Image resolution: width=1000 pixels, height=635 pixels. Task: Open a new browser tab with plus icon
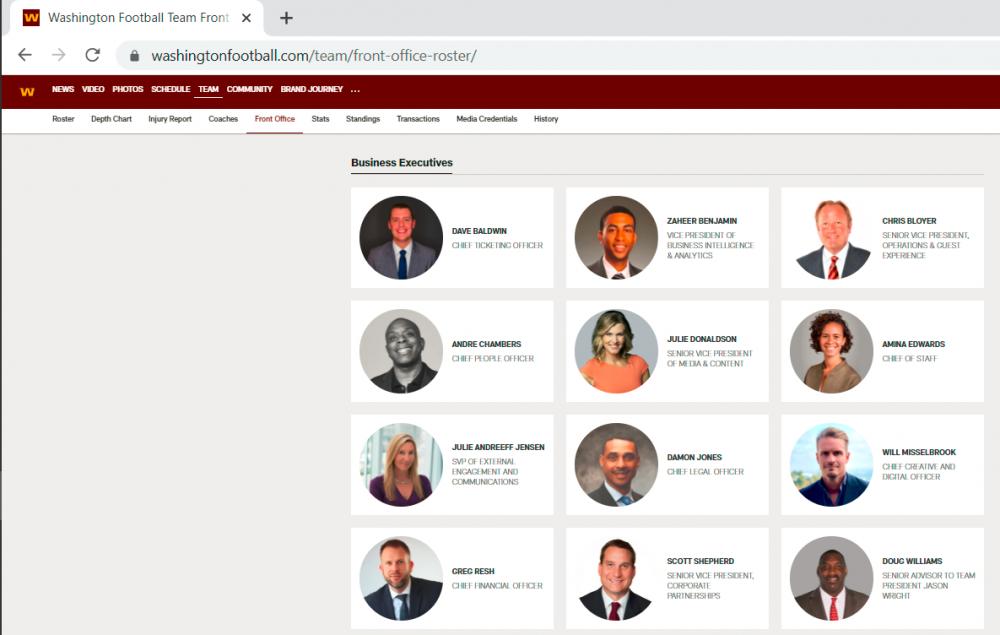coord(287,18)
